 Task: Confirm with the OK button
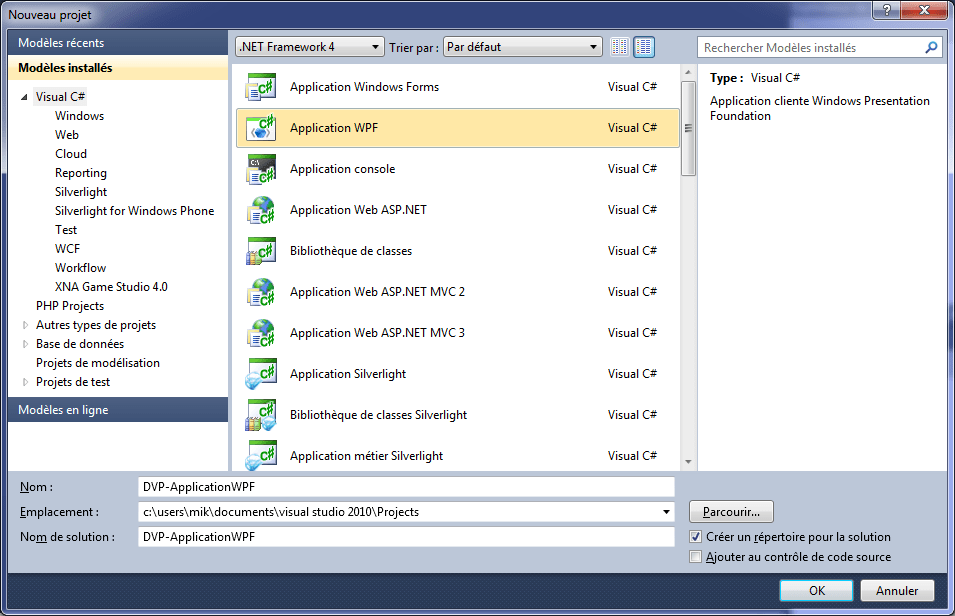point(816,590)
